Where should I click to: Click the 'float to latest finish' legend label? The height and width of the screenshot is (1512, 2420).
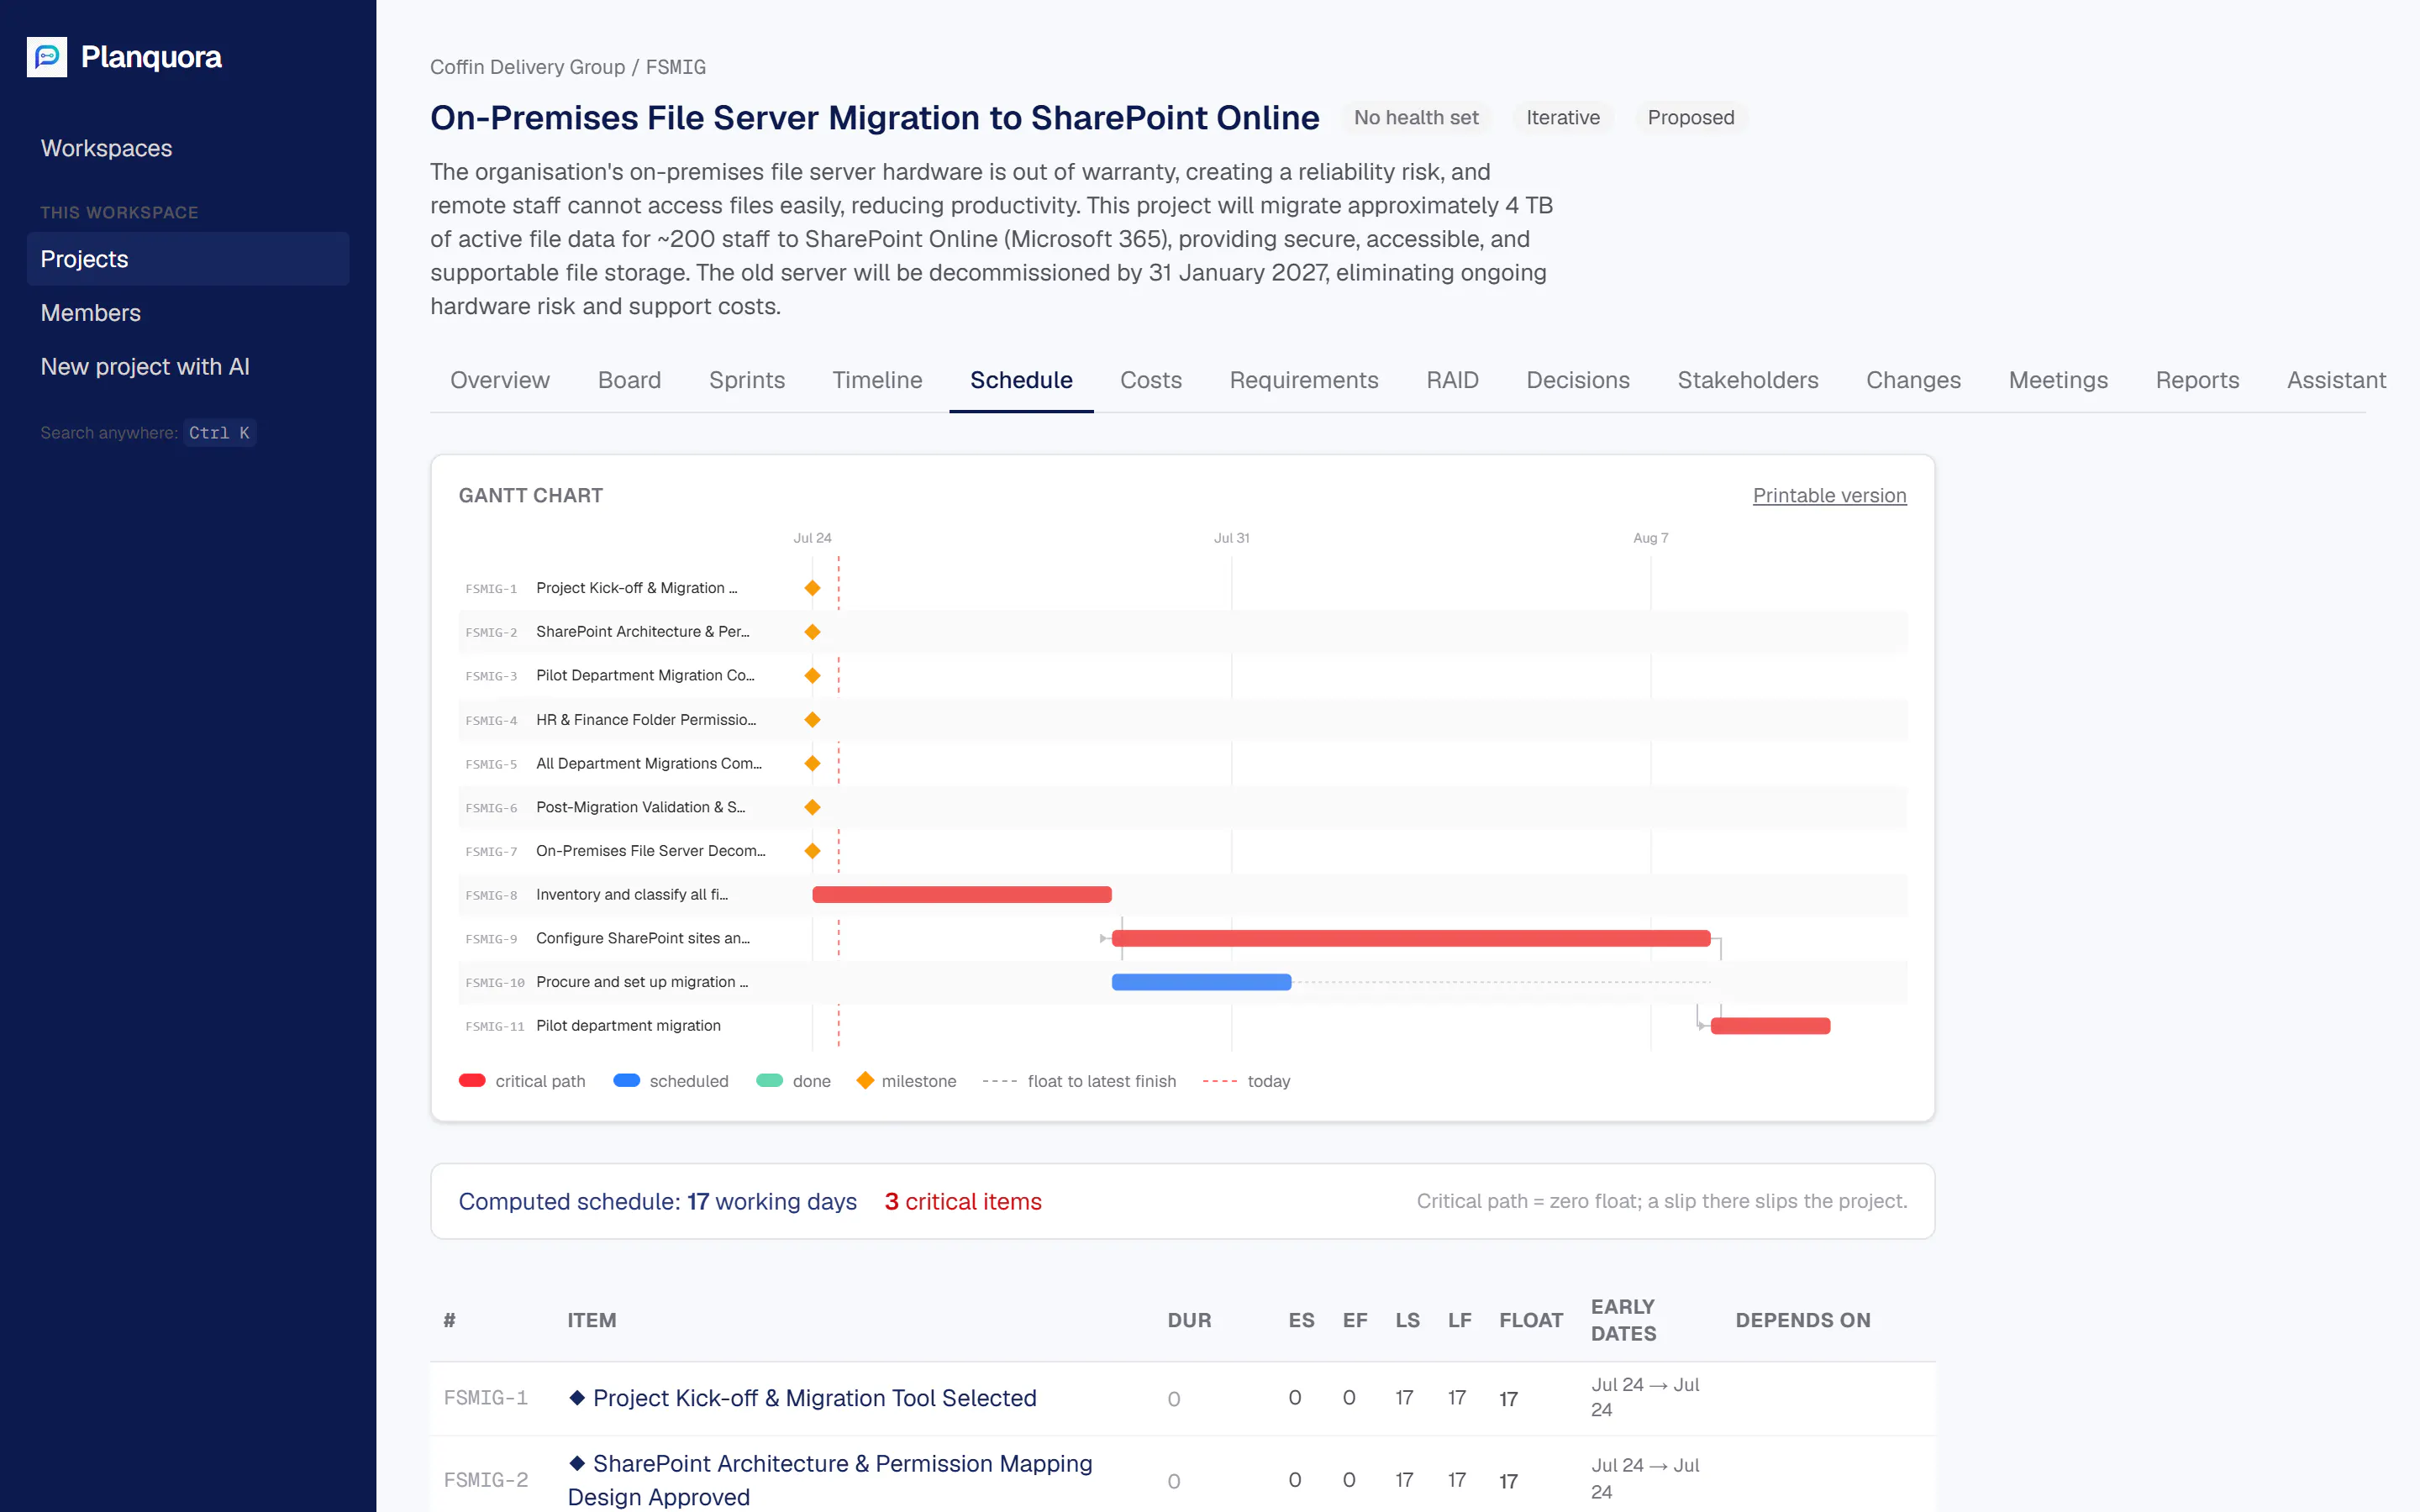point(1101,1080)
